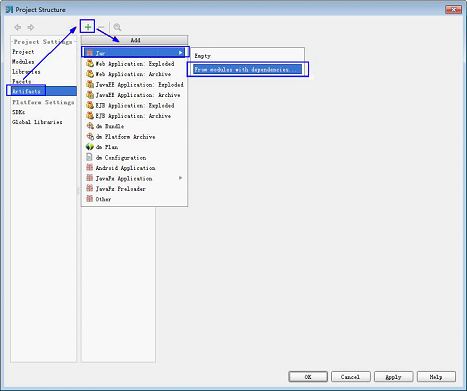The width and height of the screenshot is (467, 391).
Task: Click the dm Bundle icon
Action: pos(90,126)
